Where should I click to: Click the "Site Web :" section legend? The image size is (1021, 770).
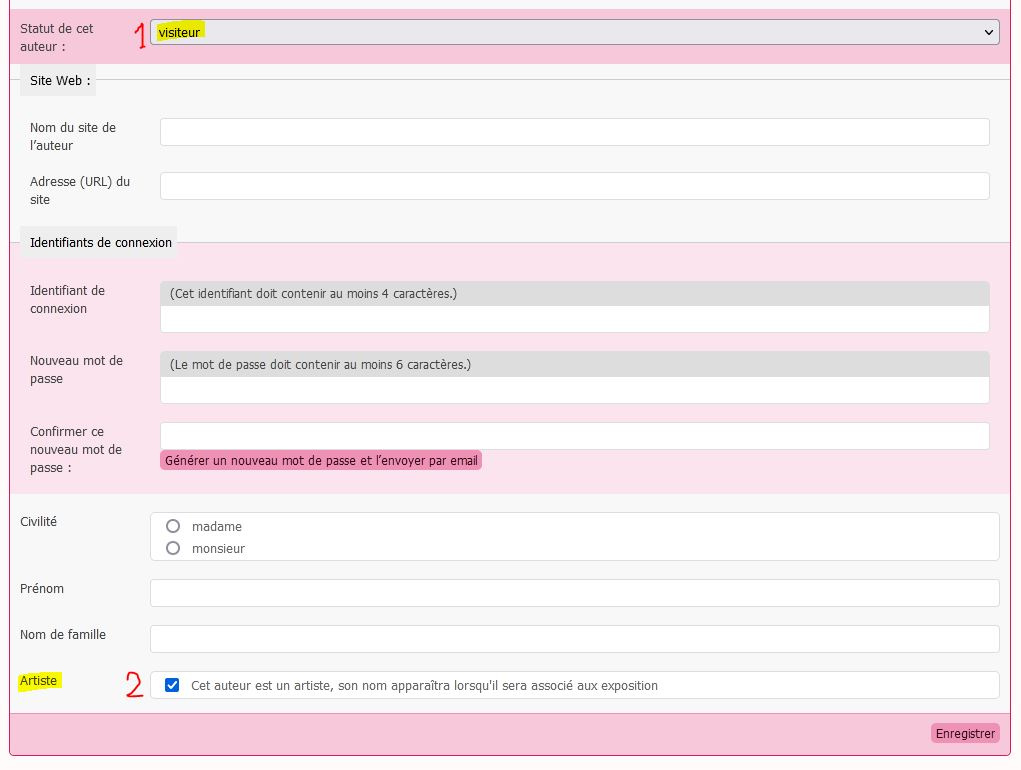pos(59,81)
